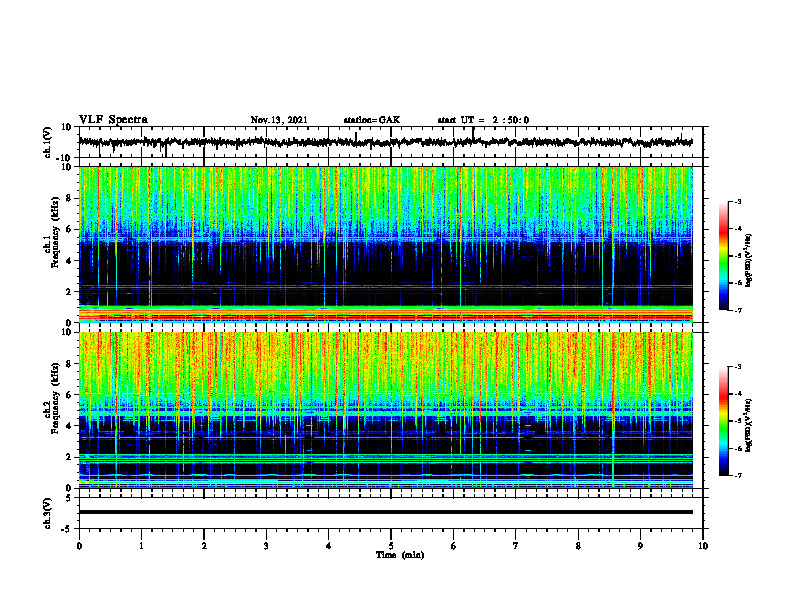The width and height of the screenshot is (792, 612).
Task: Click the "station=GAK" header label
Action: [372, 120]
